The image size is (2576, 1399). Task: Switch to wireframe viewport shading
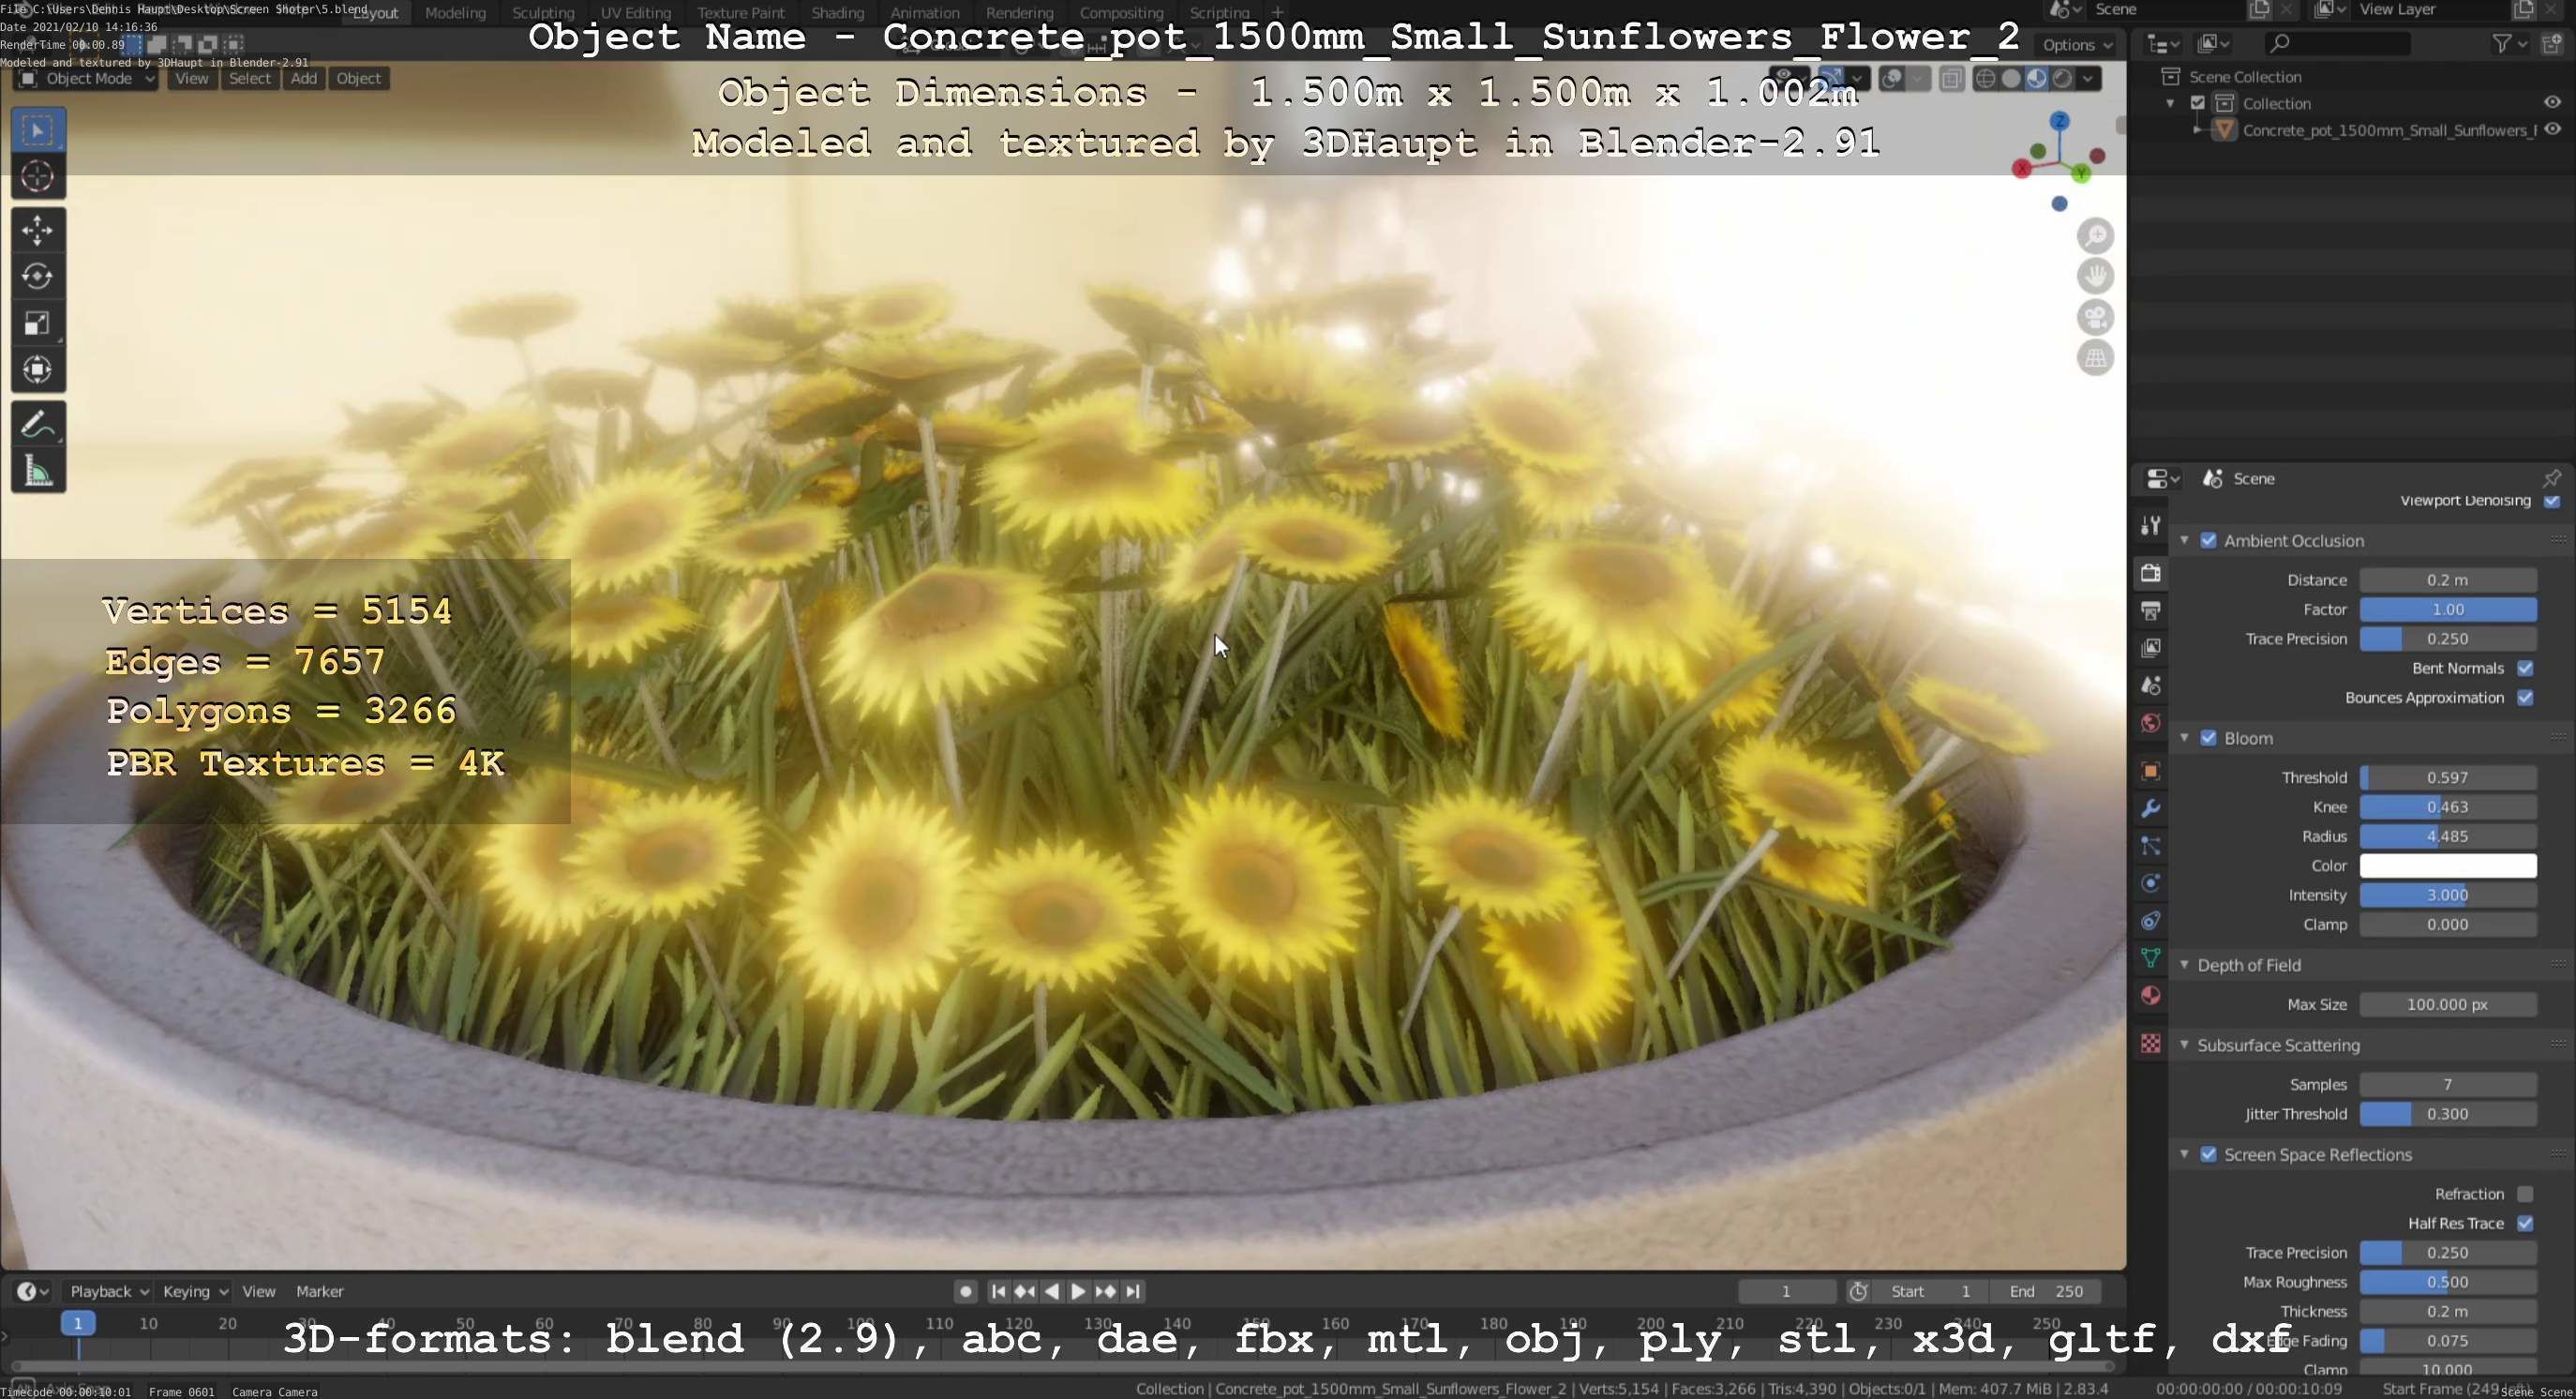click(x=1985, y=79)
